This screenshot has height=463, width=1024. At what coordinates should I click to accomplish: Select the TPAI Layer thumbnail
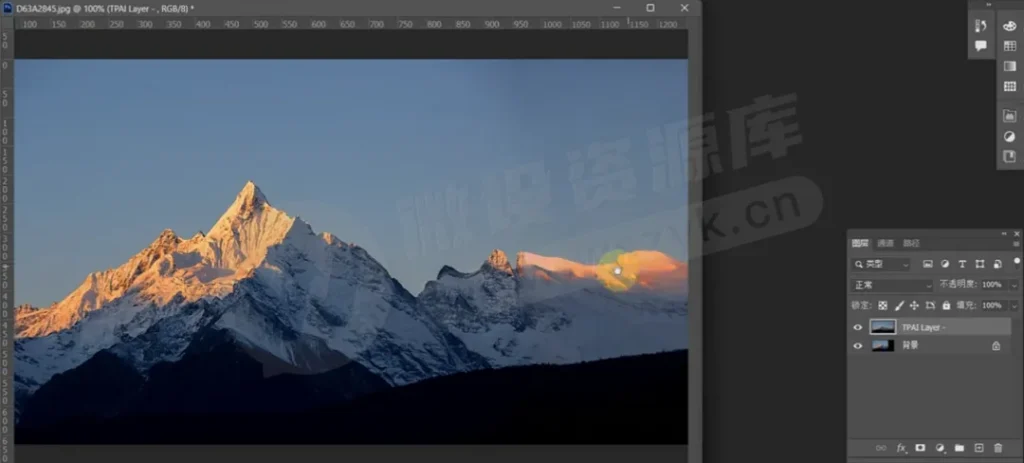[x=883, y=327]
